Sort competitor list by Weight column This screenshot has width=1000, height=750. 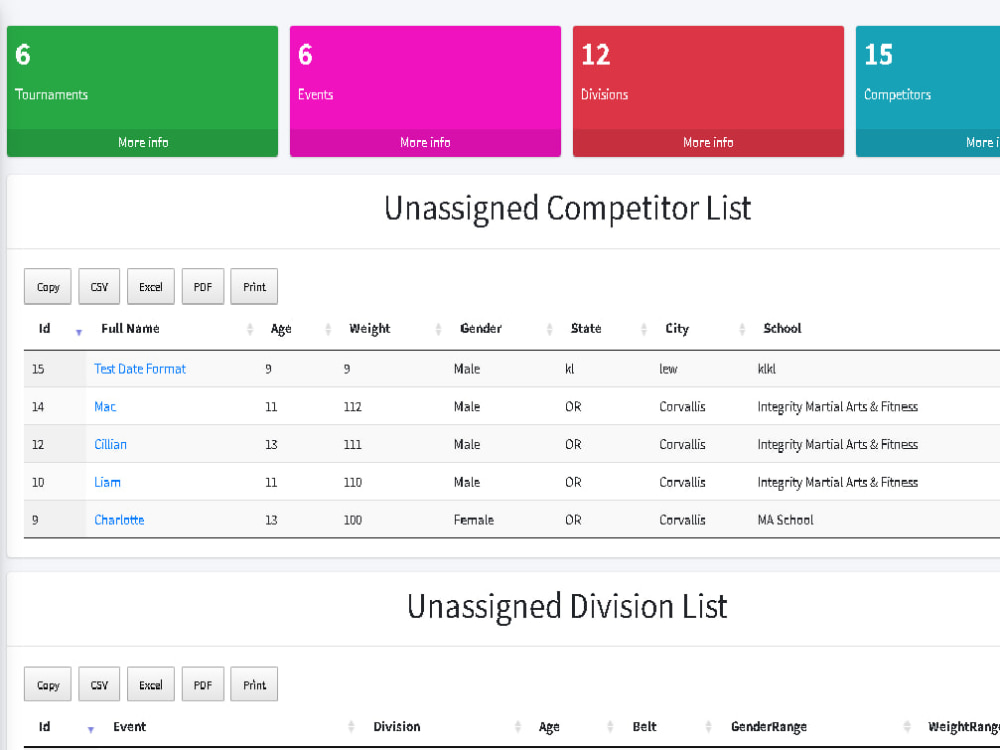[x=390, y=328]
